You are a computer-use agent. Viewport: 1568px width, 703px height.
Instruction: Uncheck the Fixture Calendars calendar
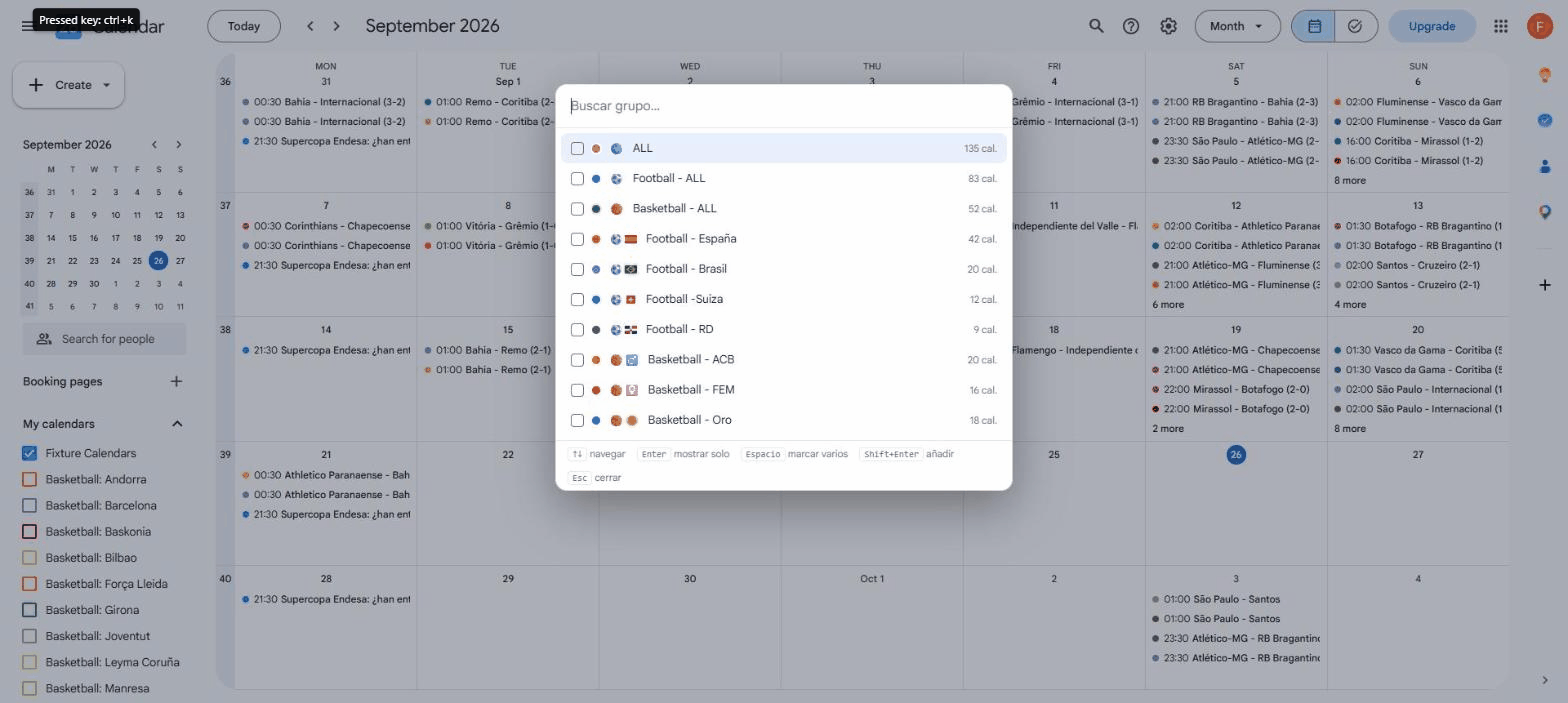click(29, 453)
